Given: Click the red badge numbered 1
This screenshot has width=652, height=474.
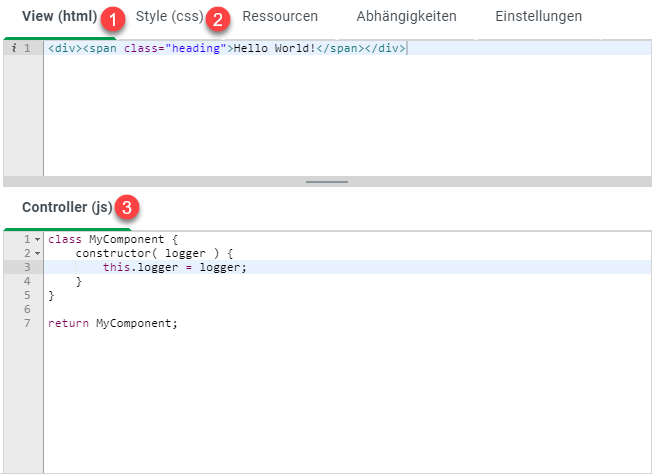Looking at the screenshot, I should click(116, 18).
